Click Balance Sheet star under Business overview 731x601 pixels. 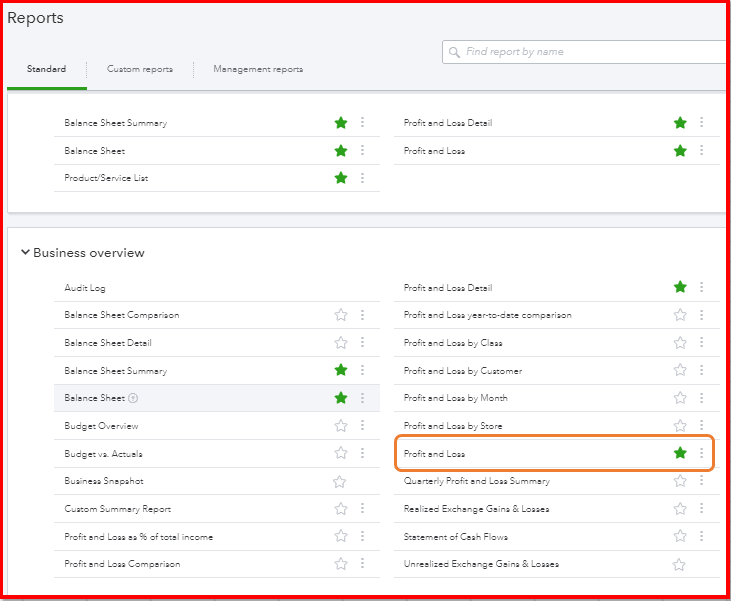click(341, 398)
